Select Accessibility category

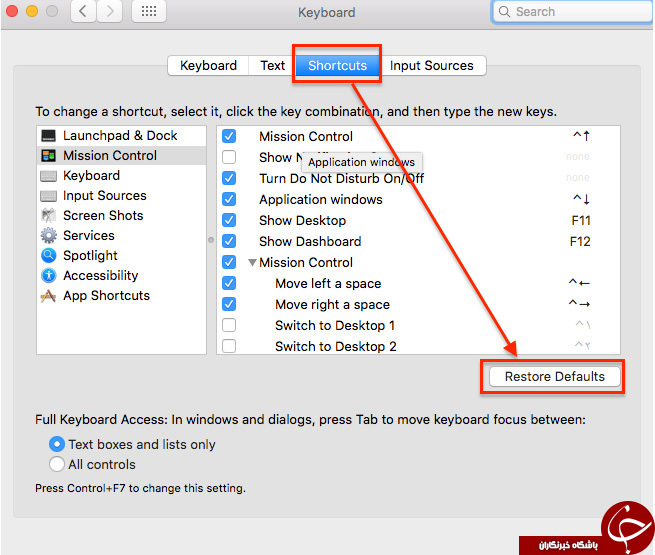point(121,275)
